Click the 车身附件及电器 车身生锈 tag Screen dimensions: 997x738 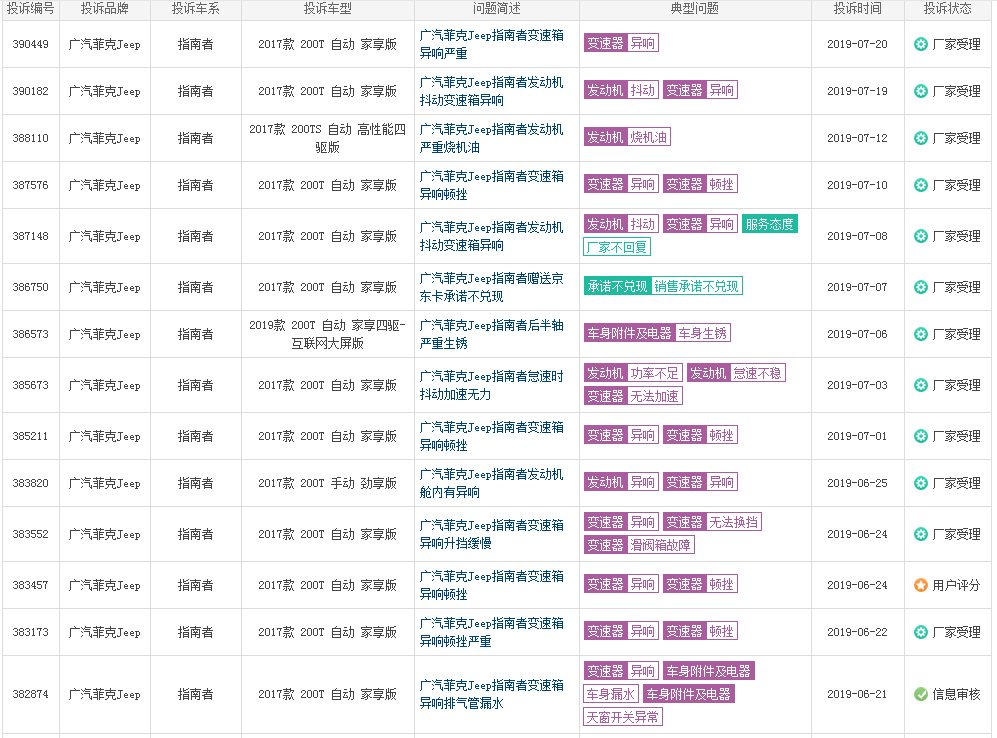point(657,333)
